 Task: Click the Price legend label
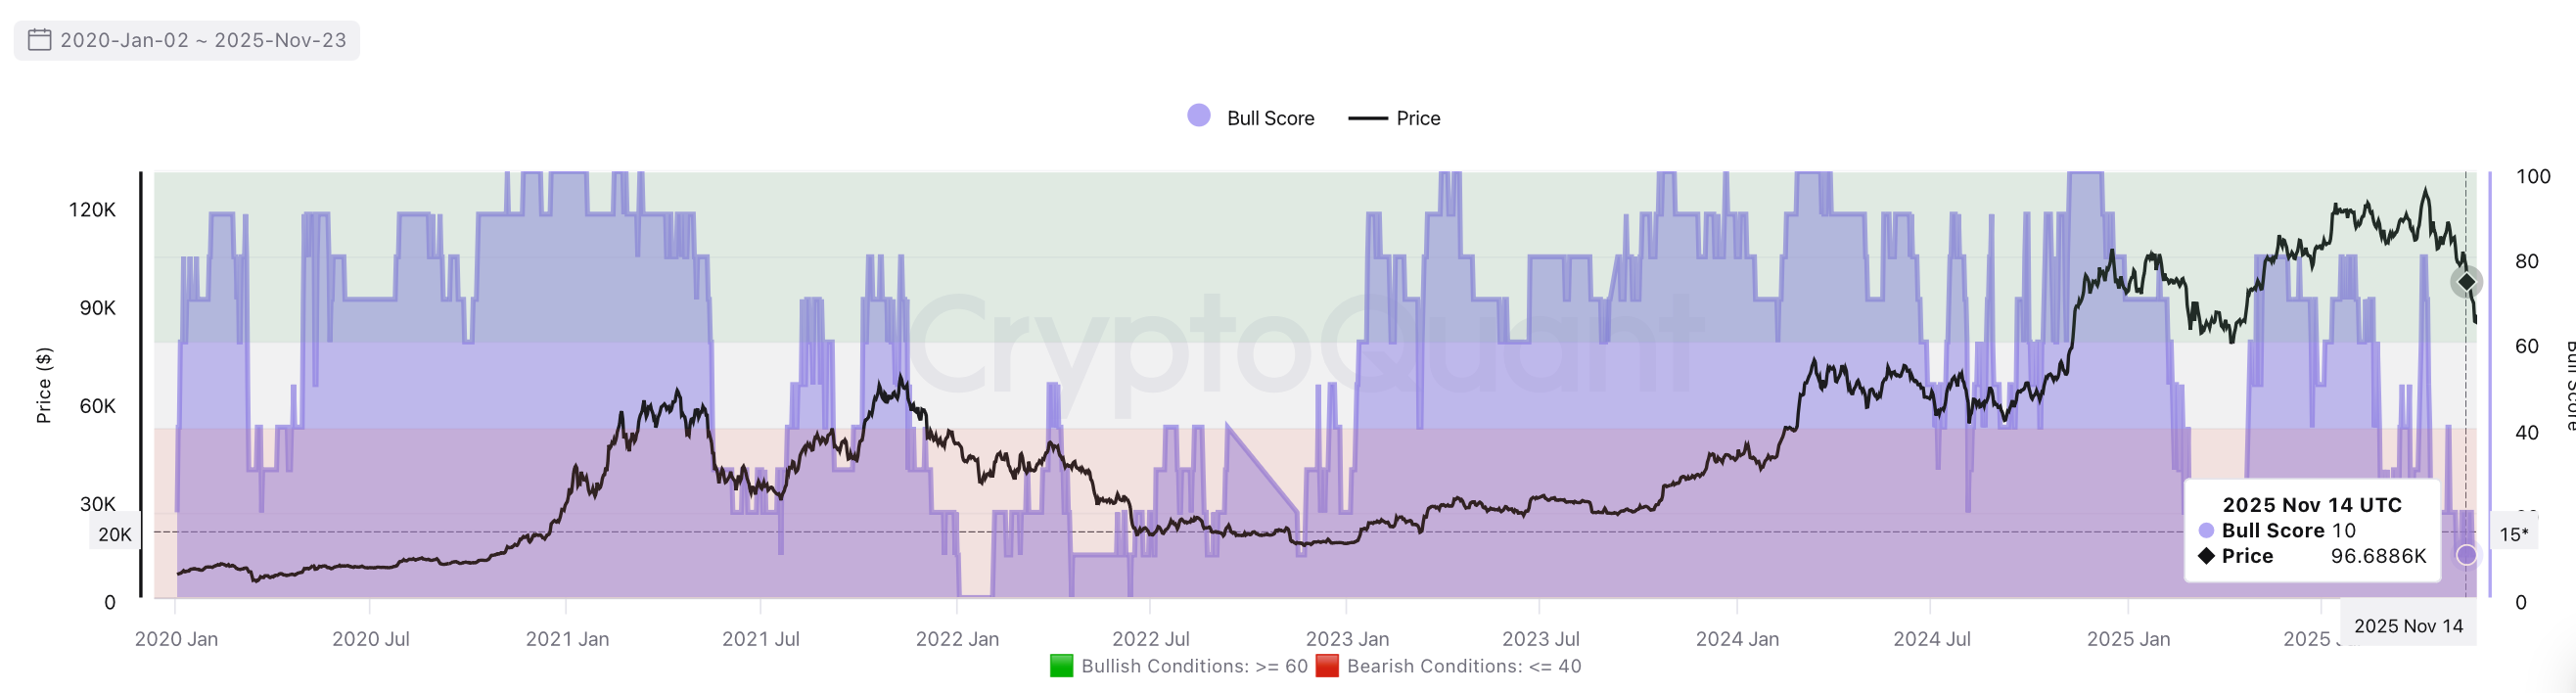[x=1418, y=118]
